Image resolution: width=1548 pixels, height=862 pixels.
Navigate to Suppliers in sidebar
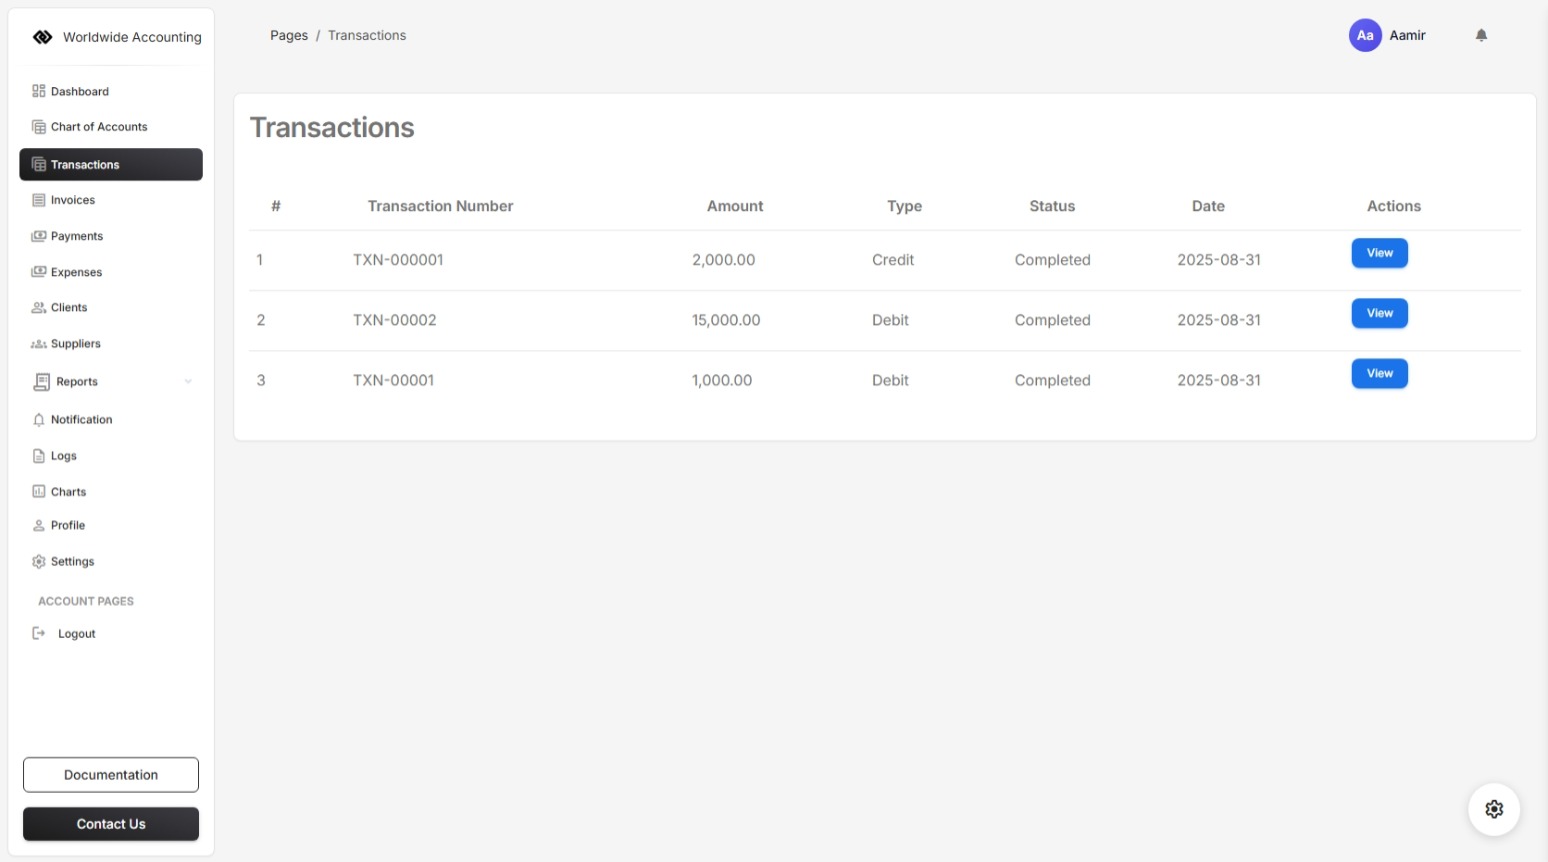[75, 344]
